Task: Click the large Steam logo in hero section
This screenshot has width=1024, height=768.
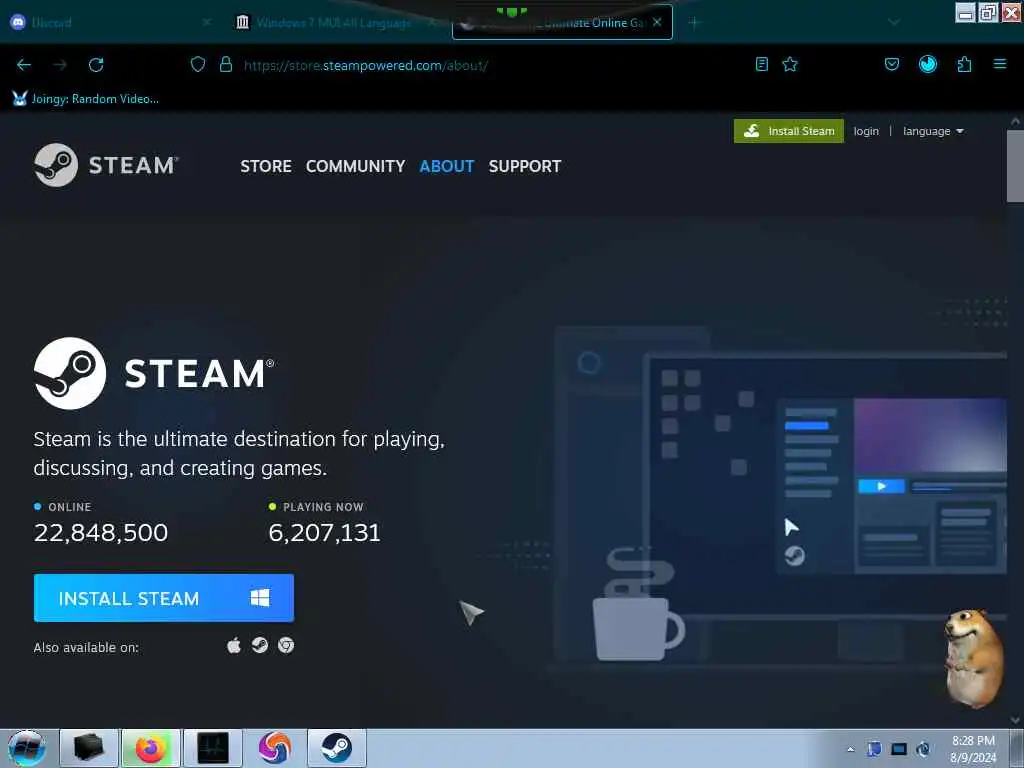Action: 154,374
